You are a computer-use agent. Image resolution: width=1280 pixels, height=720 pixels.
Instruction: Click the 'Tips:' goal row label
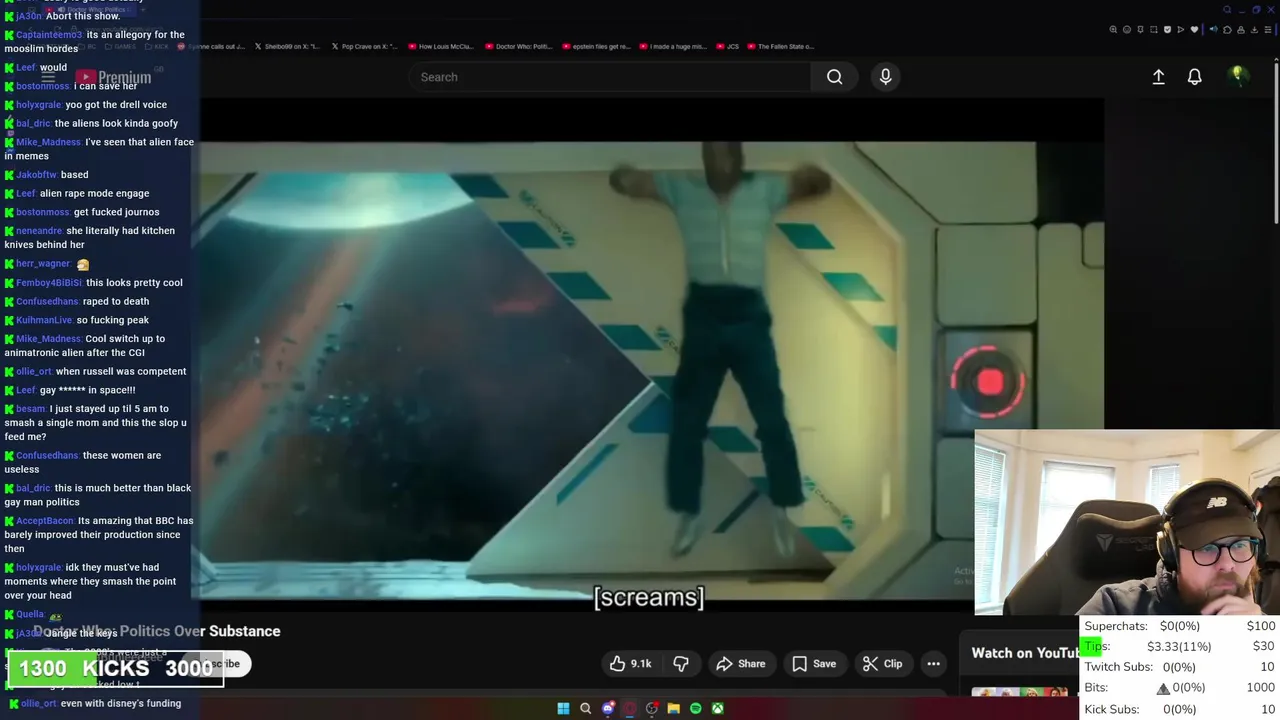(x=1097, y=646)
